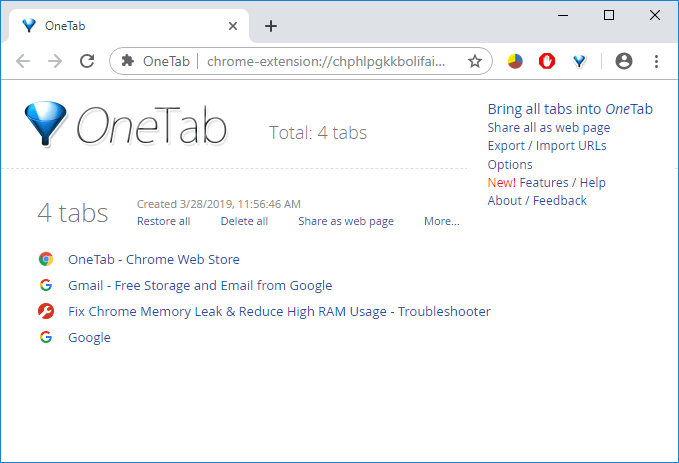Click the back navigation arrow
679x463 pixels.
coord(23,61)
